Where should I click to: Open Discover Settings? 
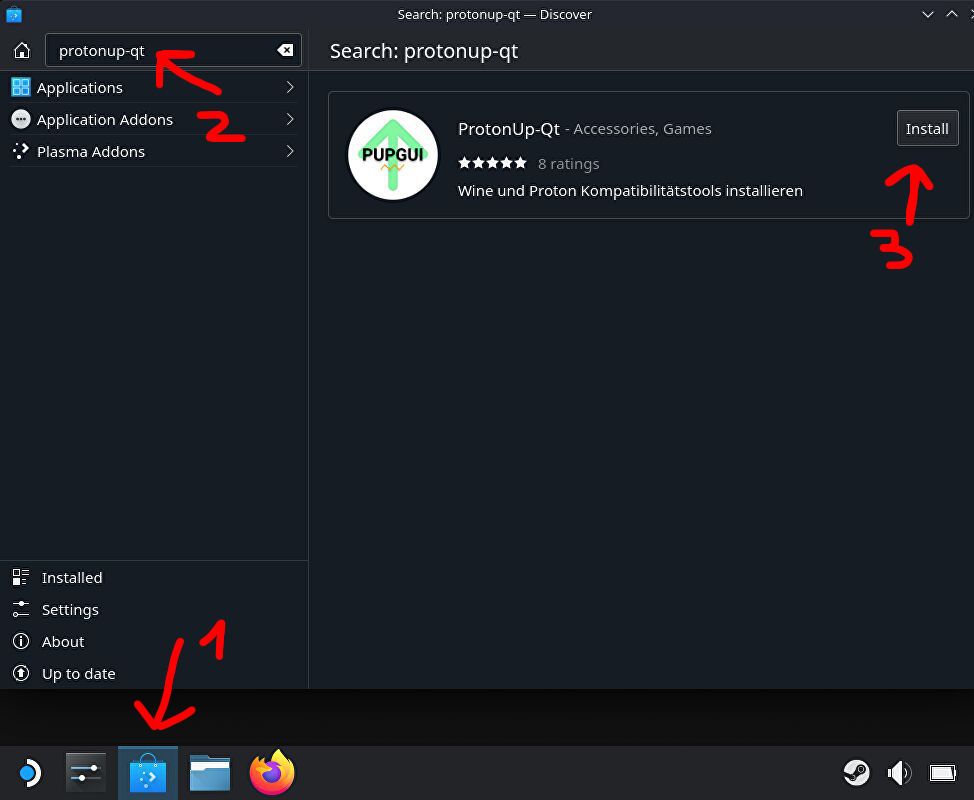pos(153,610)
